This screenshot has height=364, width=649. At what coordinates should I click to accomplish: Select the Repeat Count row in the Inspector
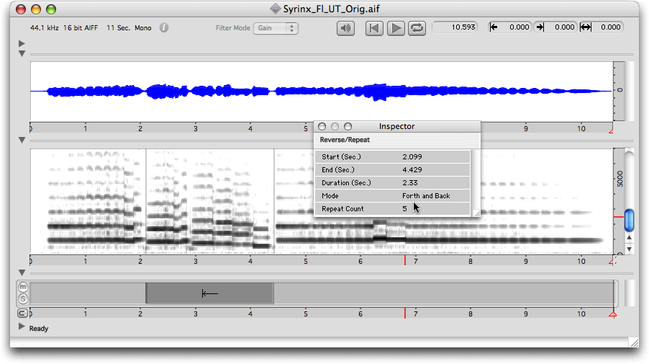click(392, 209)
